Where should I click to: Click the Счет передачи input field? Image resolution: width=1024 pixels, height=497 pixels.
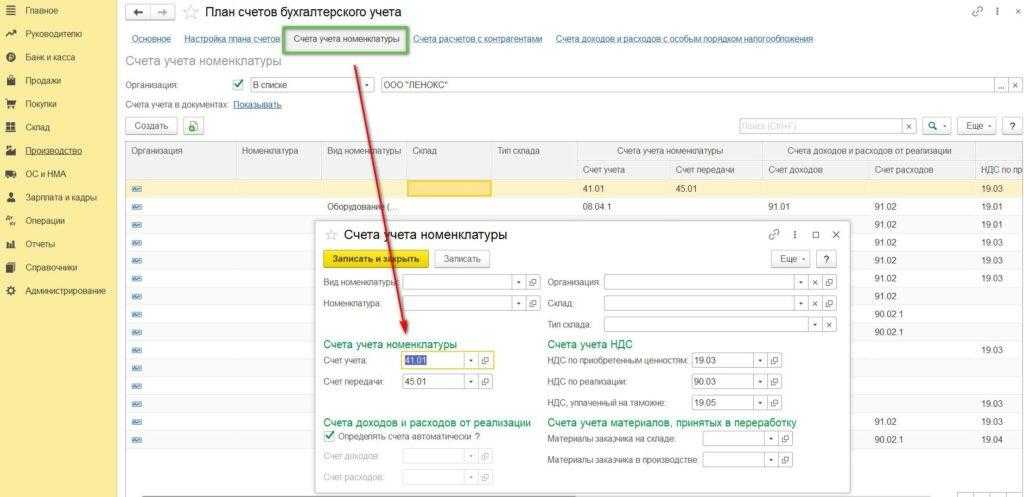click(x=431, y=382)
